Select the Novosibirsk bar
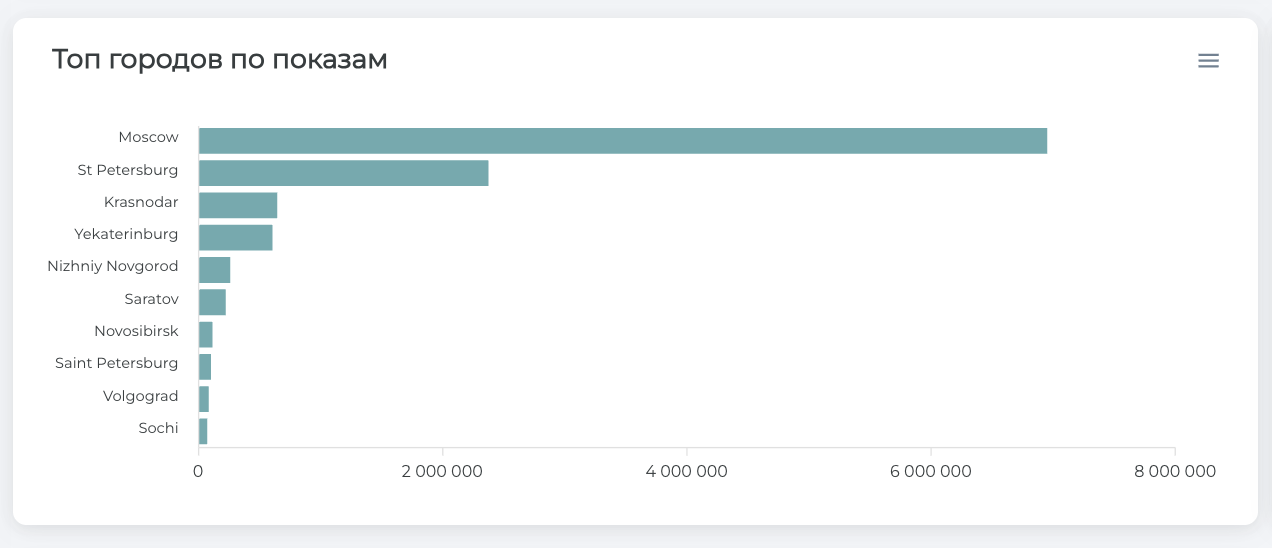 point(206,334)
